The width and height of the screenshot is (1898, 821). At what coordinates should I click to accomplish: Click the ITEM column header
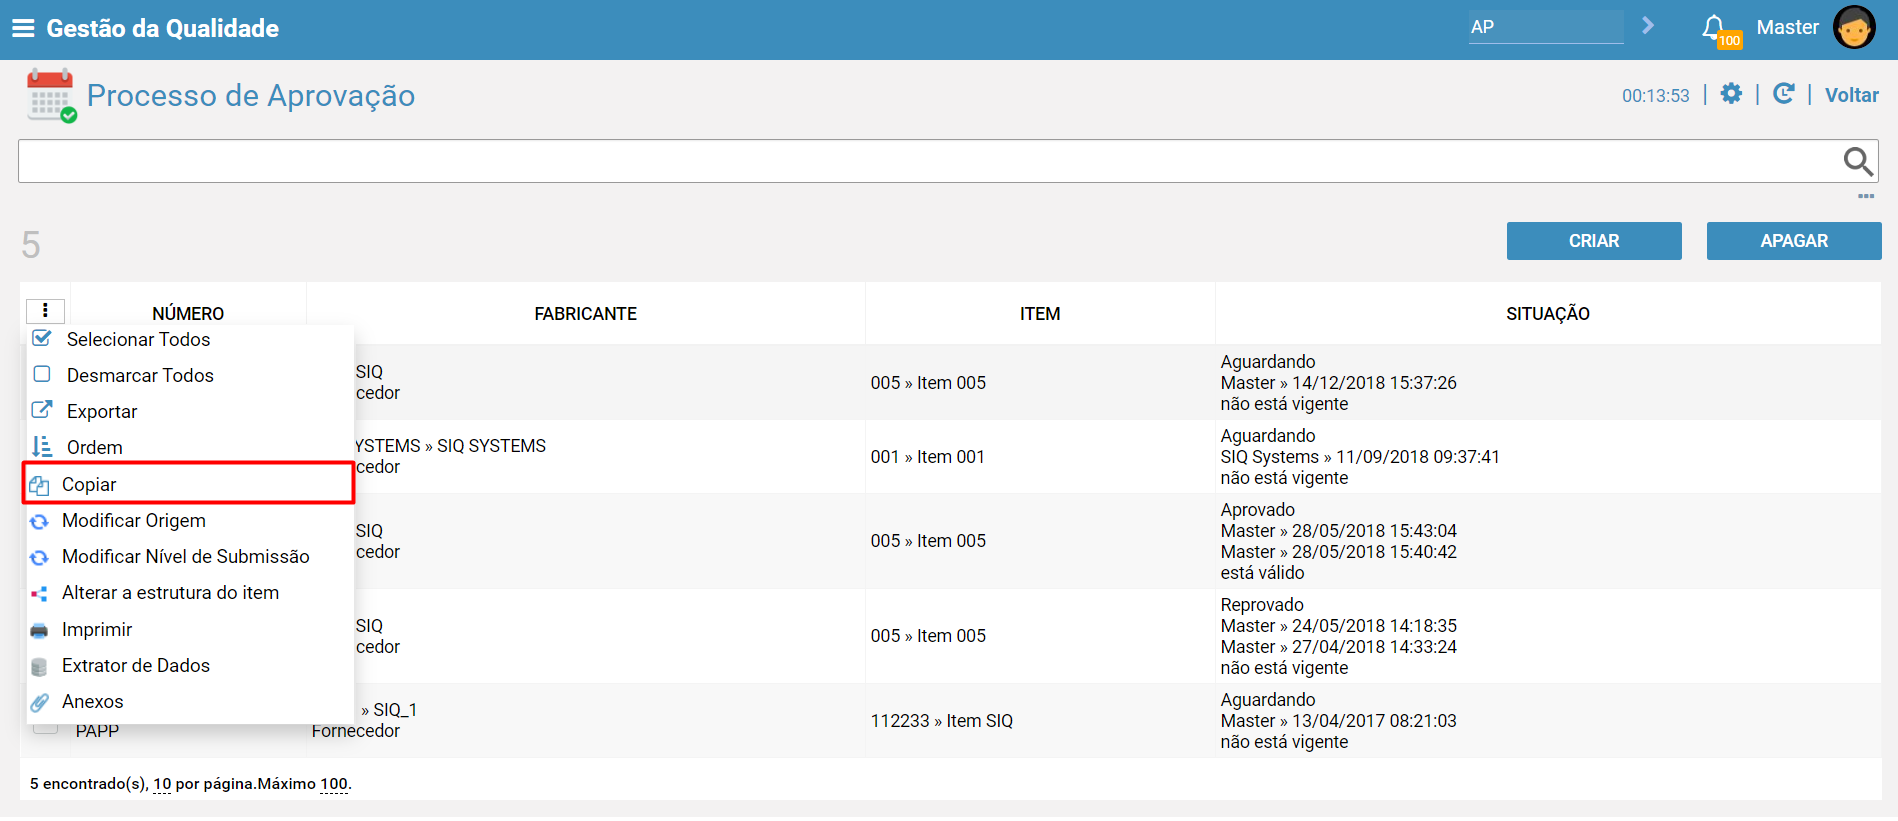(x=1040, y=314)
